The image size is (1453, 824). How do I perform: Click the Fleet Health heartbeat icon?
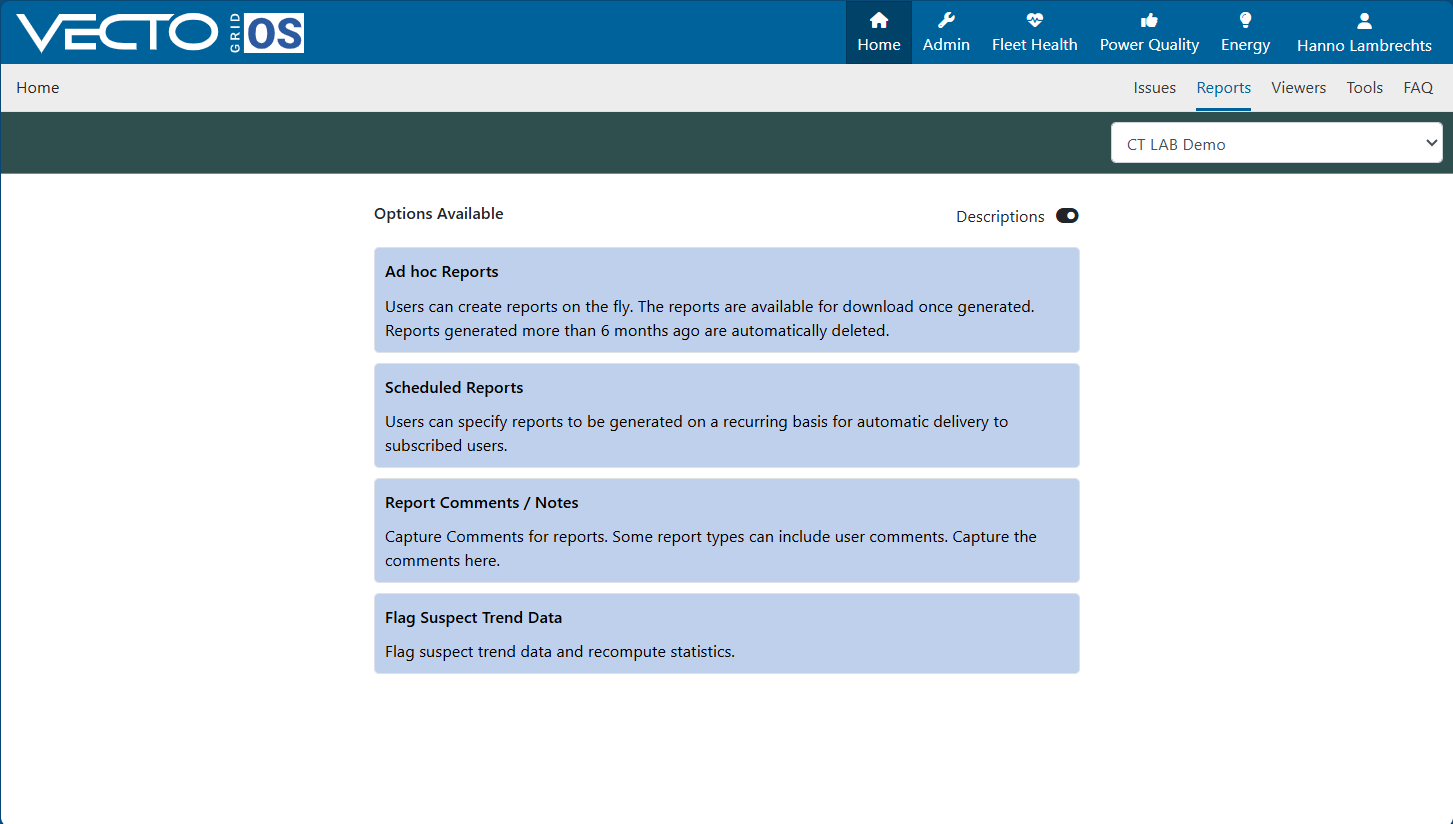(x=1034, y=20)
